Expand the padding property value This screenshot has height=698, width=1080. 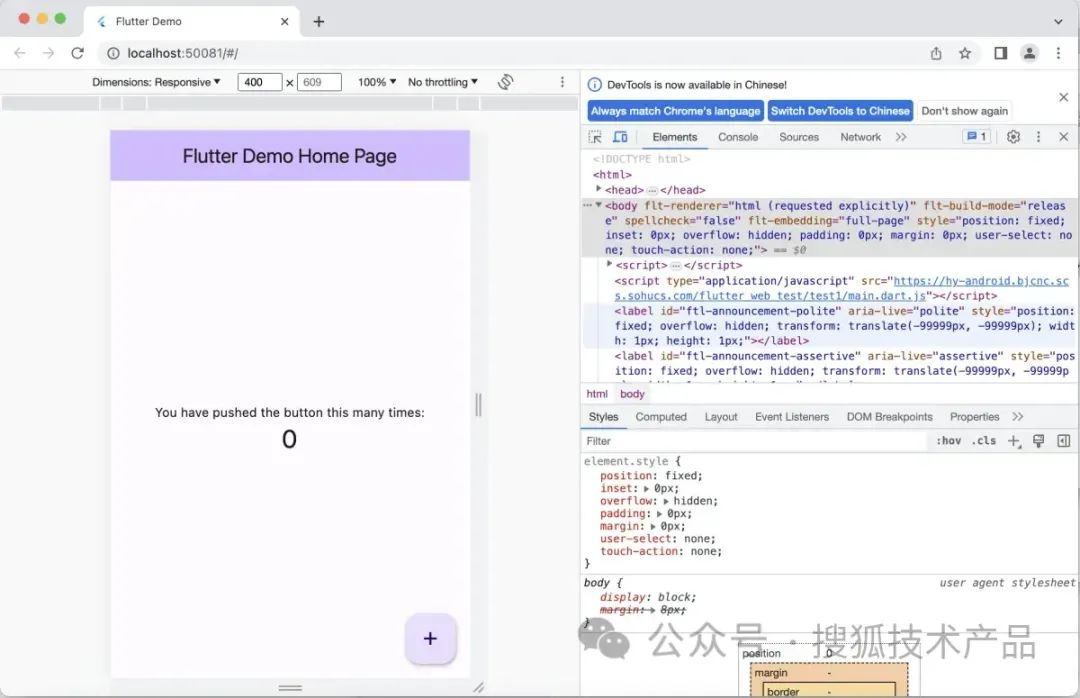[x=659, y=514]
